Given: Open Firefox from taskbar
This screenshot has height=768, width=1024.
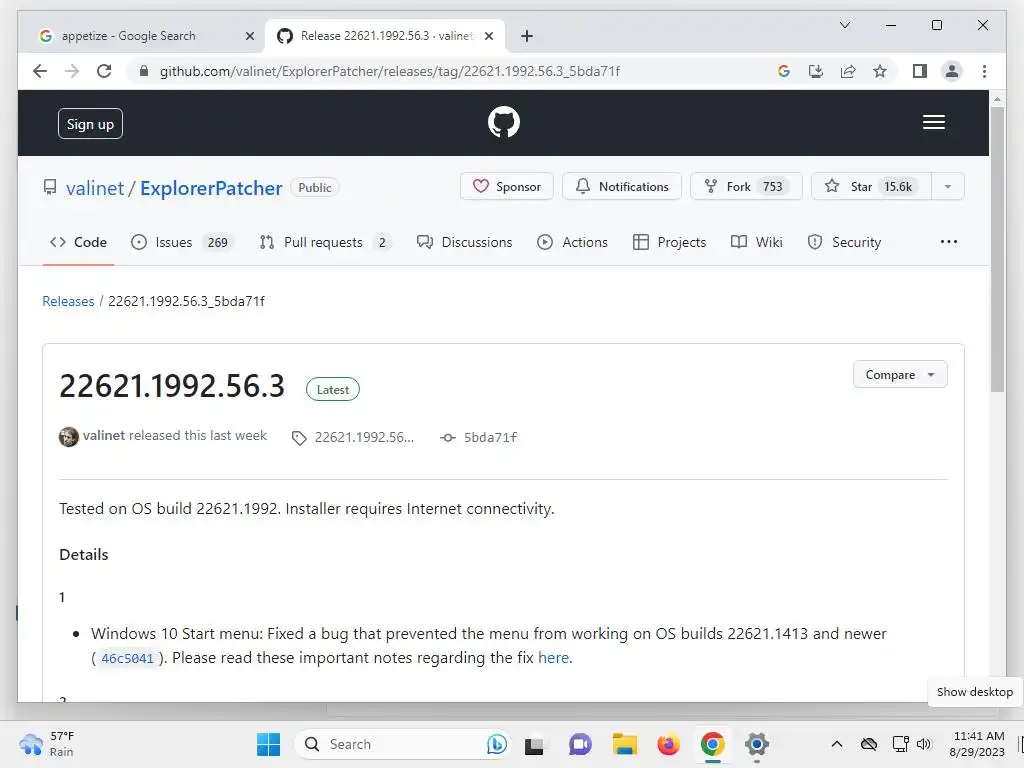Looking at the screenshot, I should [x=668, y=744].
